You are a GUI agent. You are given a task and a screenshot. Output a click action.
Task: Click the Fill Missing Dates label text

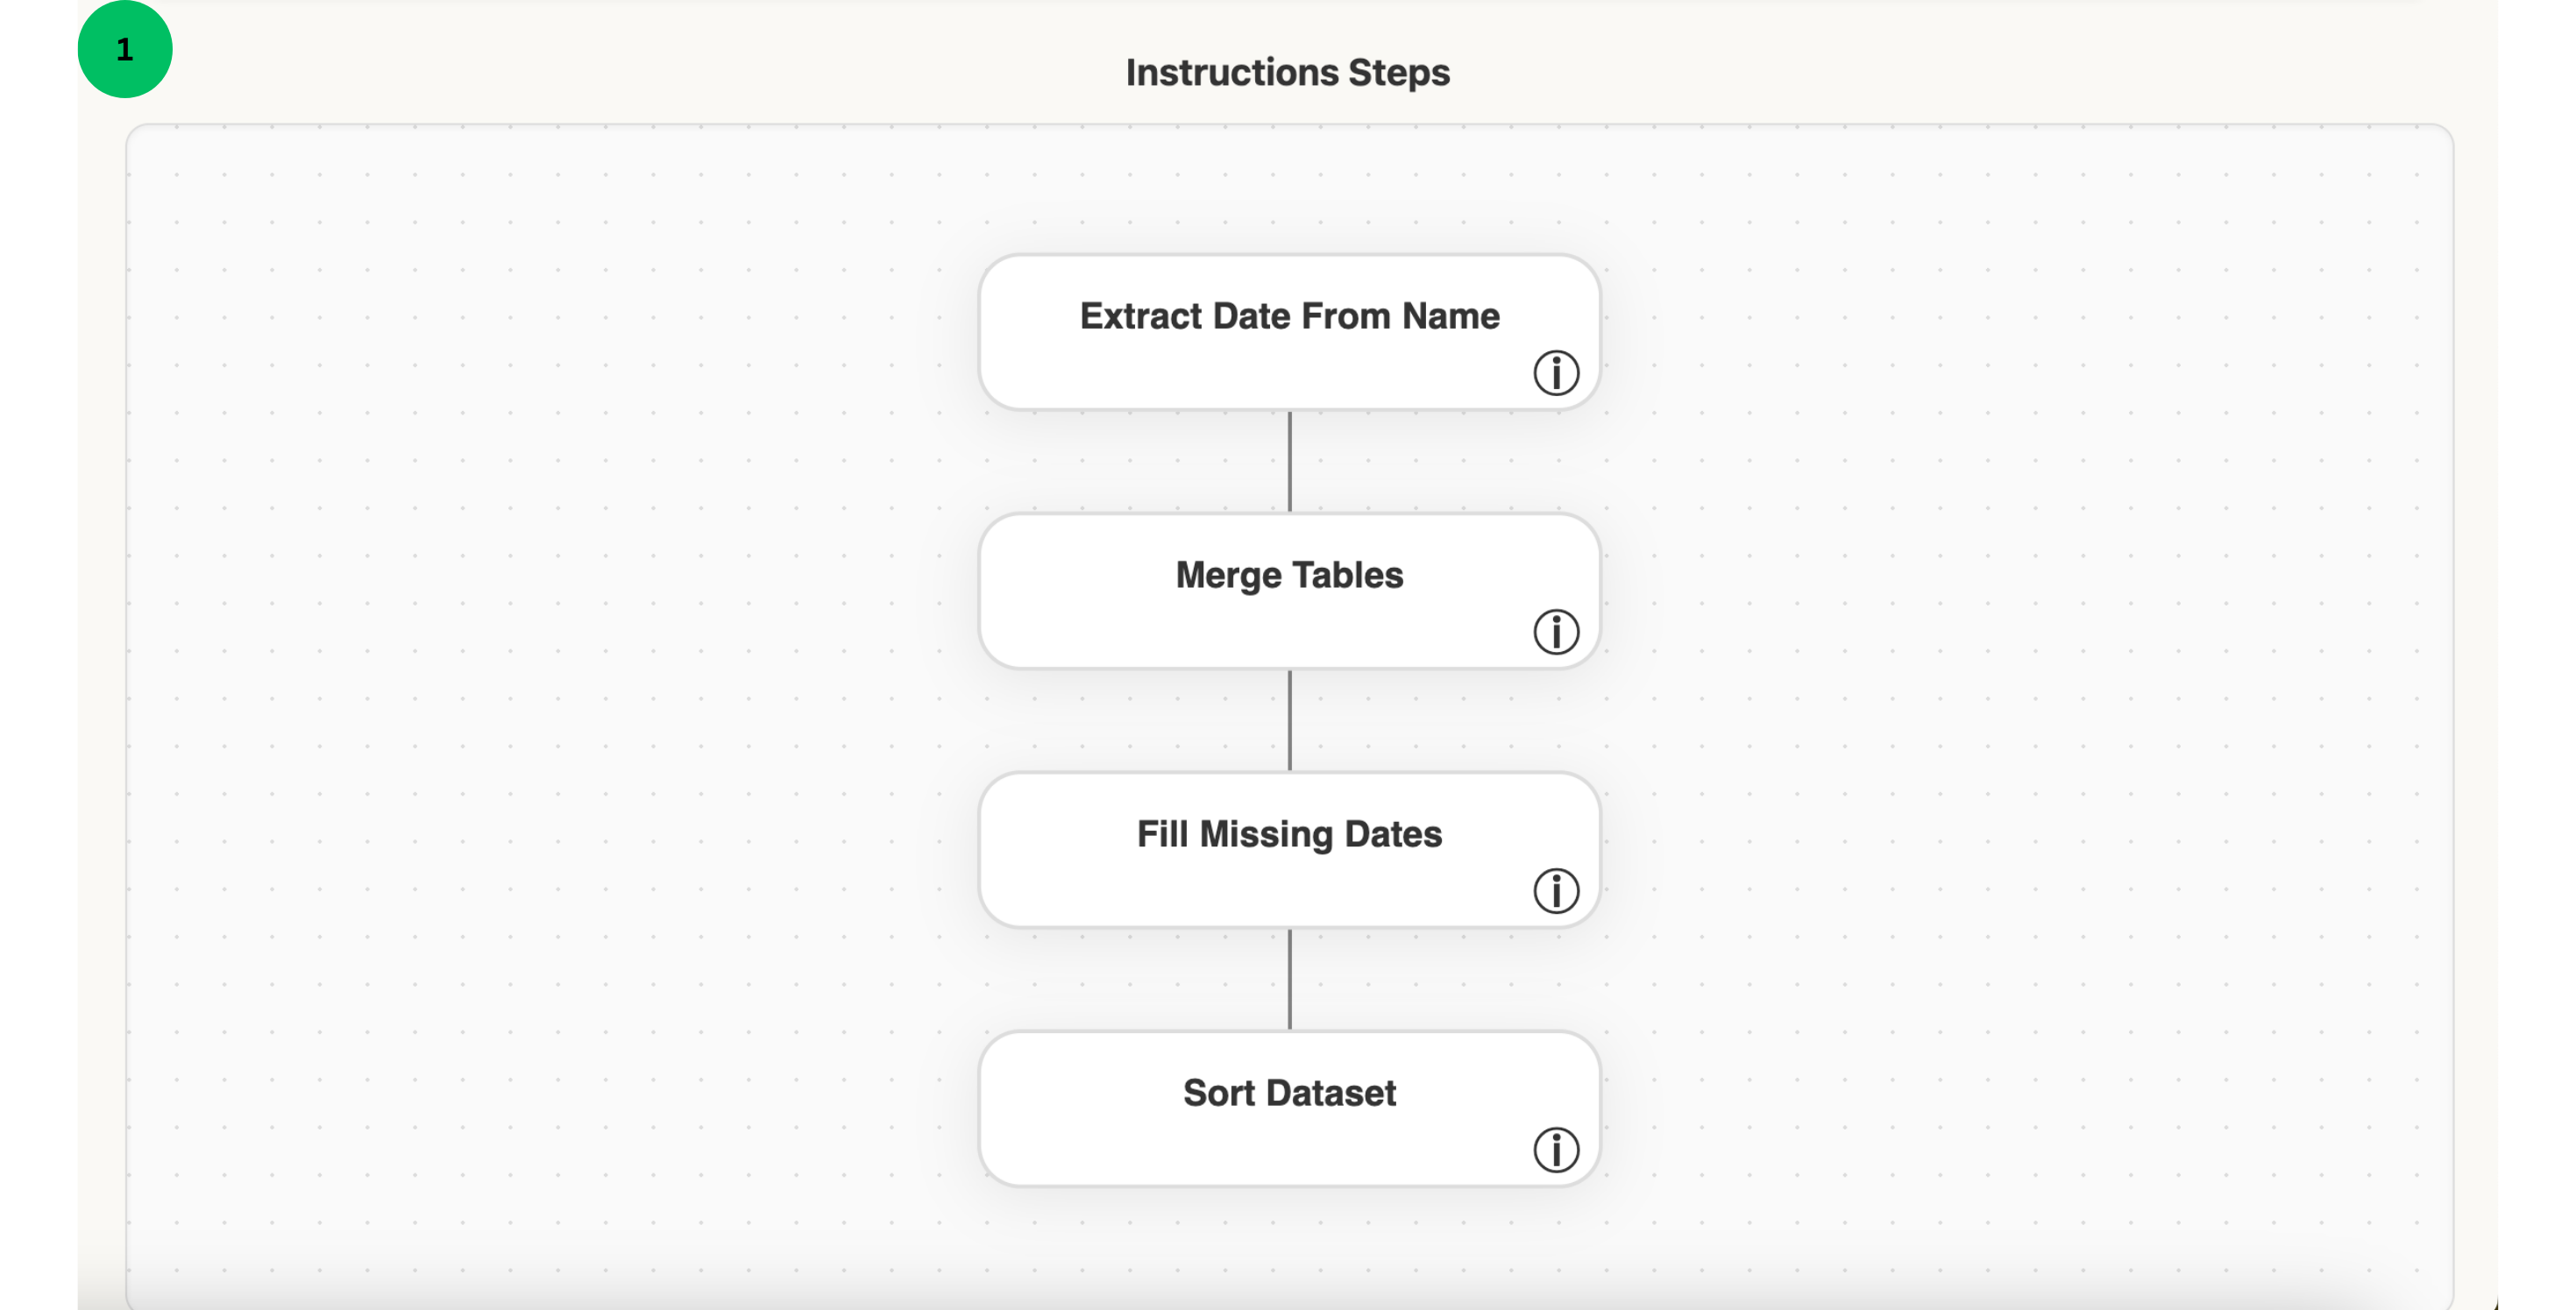1289,834
